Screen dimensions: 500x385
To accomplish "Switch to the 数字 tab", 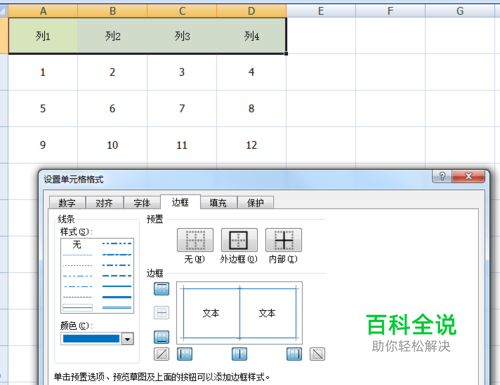I will click(67, 203).
